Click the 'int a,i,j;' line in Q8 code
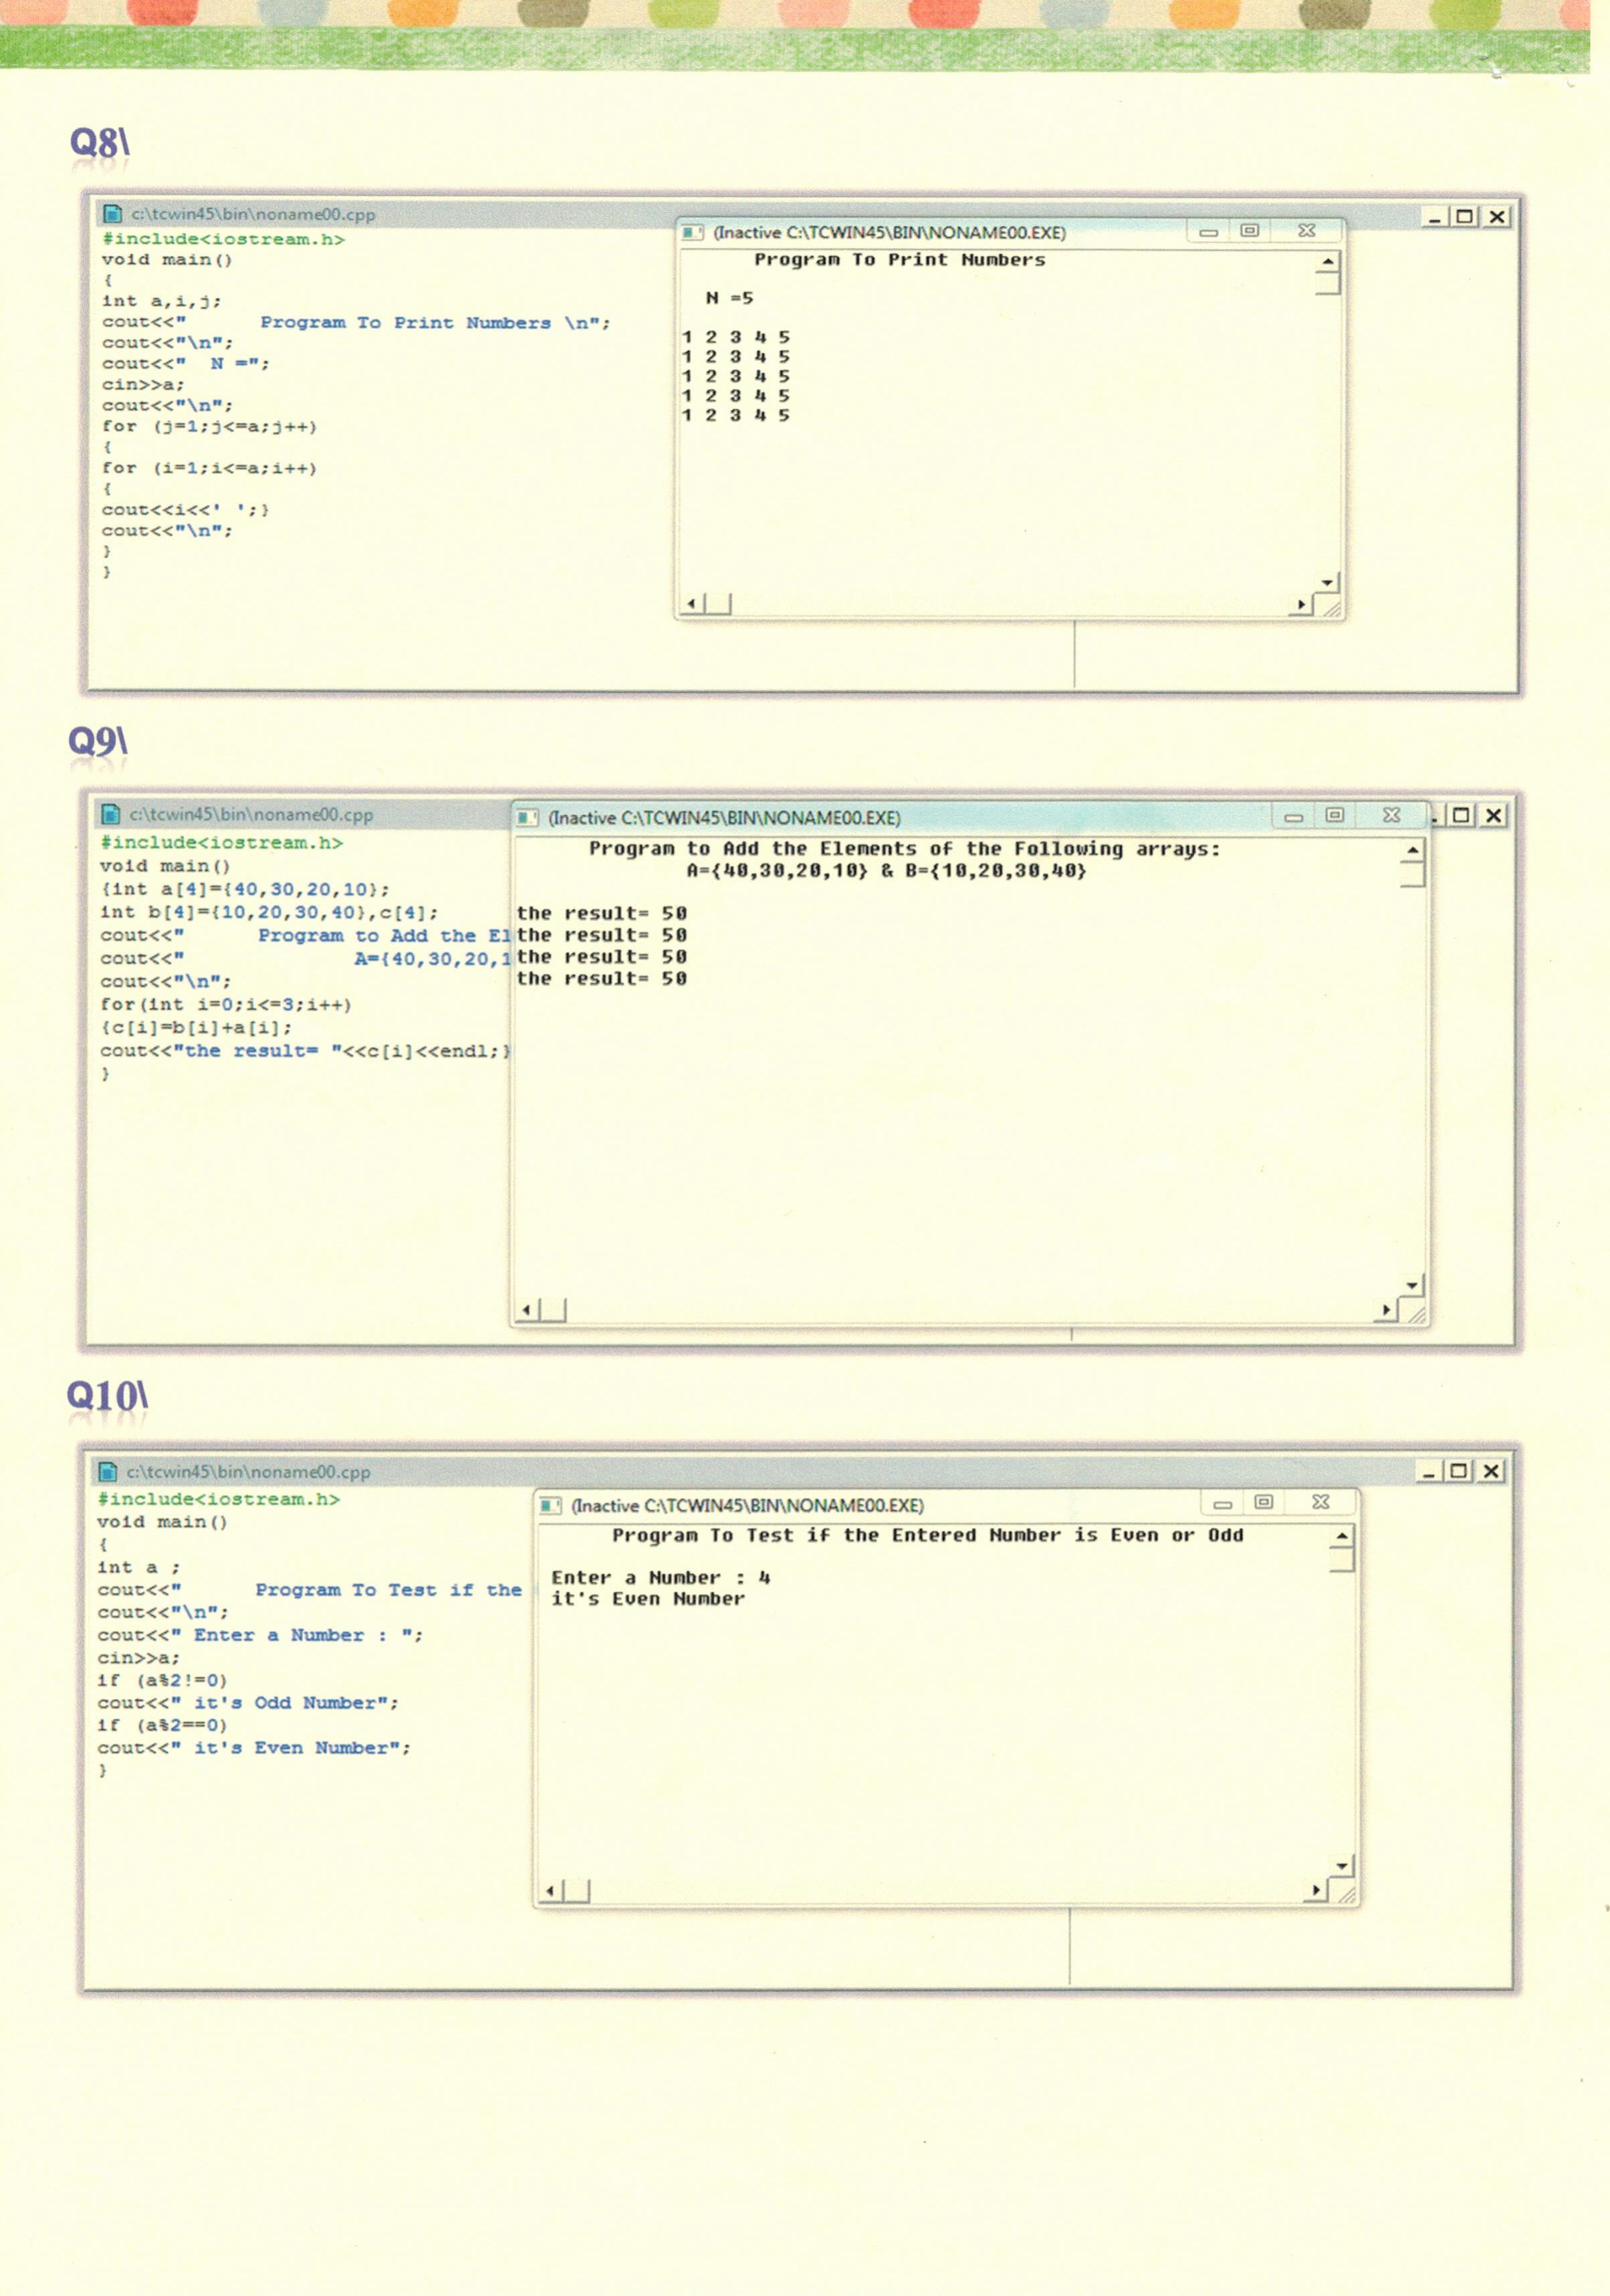The image size is (1610, 2296). point(162,301)
